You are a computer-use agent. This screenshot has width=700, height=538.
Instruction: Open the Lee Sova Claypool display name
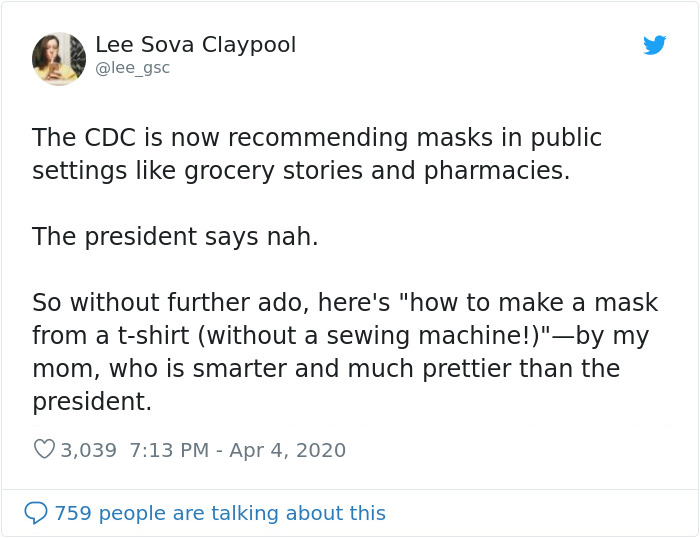196,45
